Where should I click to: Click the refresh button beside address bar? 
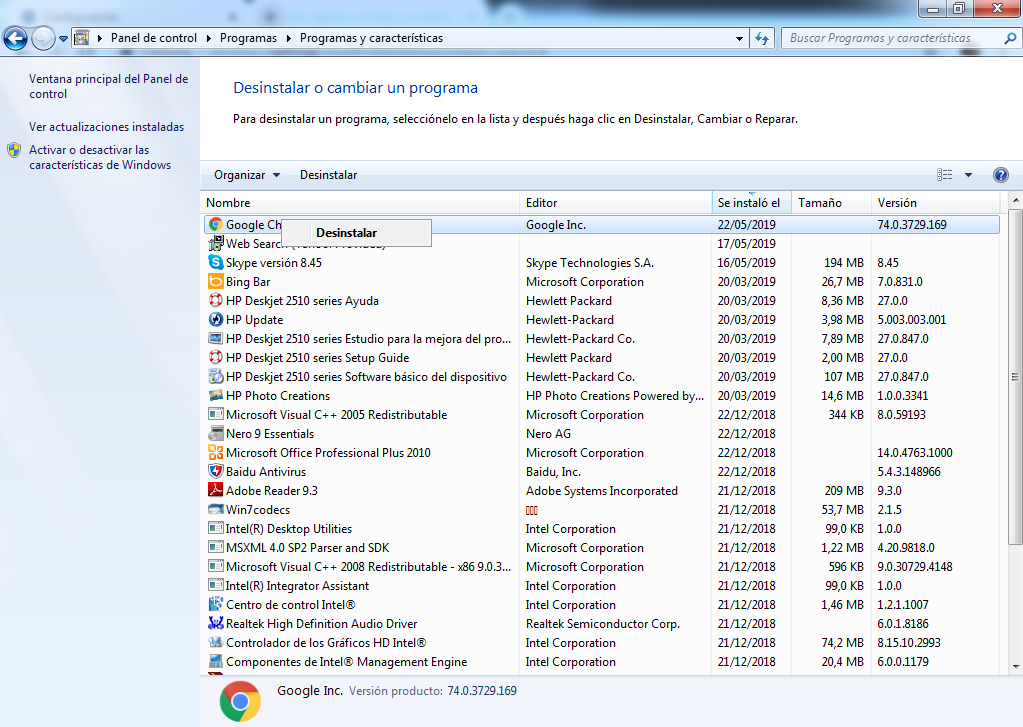coord(761,39)
